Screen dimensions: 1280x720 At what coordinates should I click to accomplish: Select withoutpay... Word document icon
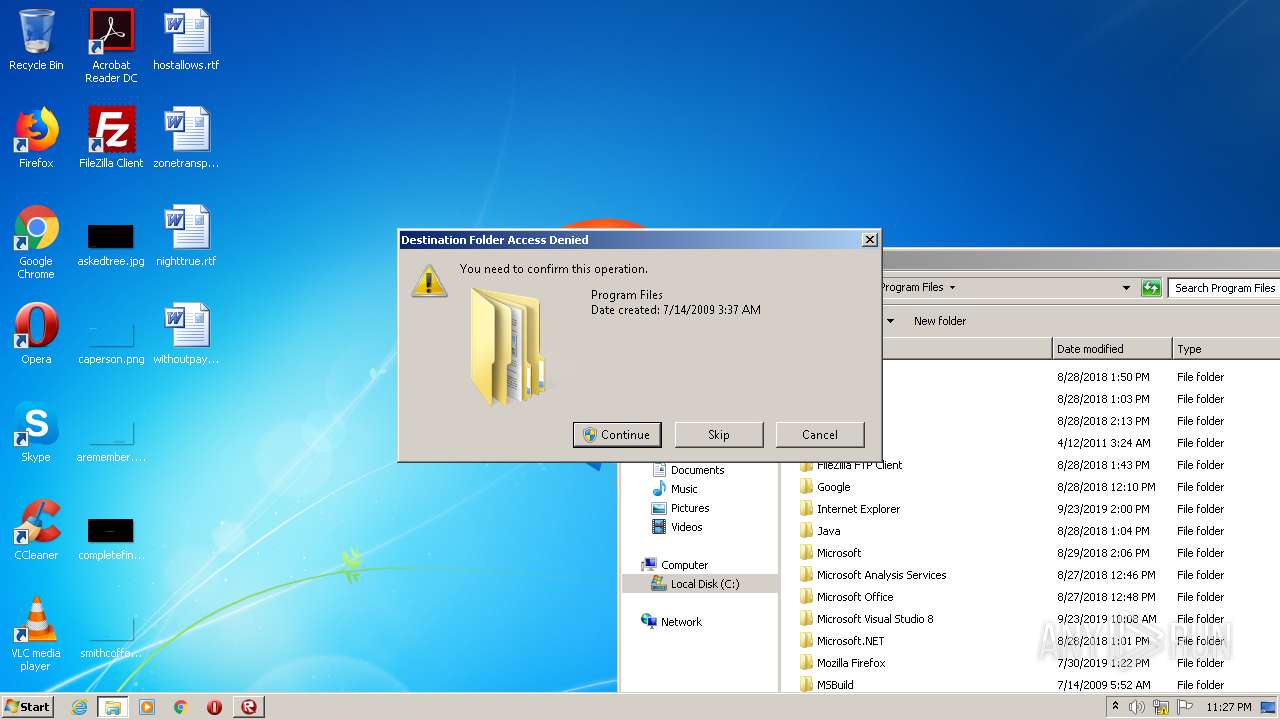click(x=186, y=335)
